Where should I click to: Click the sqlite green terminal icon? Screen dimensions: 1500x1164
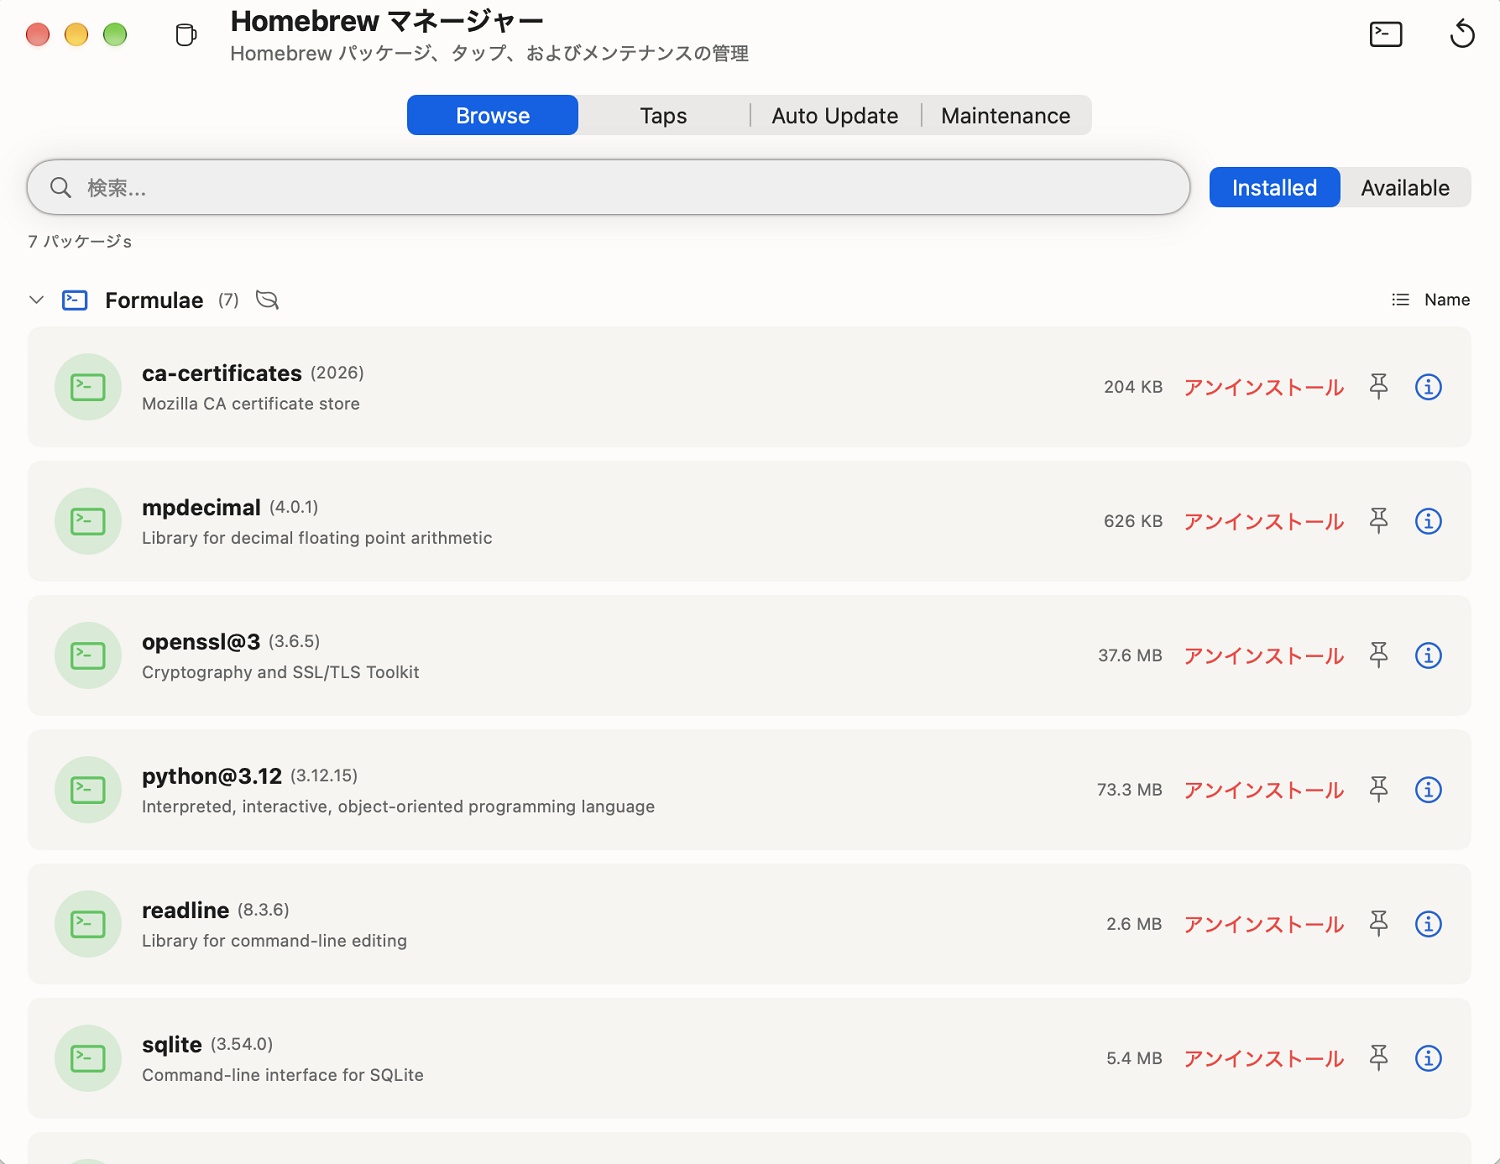(88, 1058)
